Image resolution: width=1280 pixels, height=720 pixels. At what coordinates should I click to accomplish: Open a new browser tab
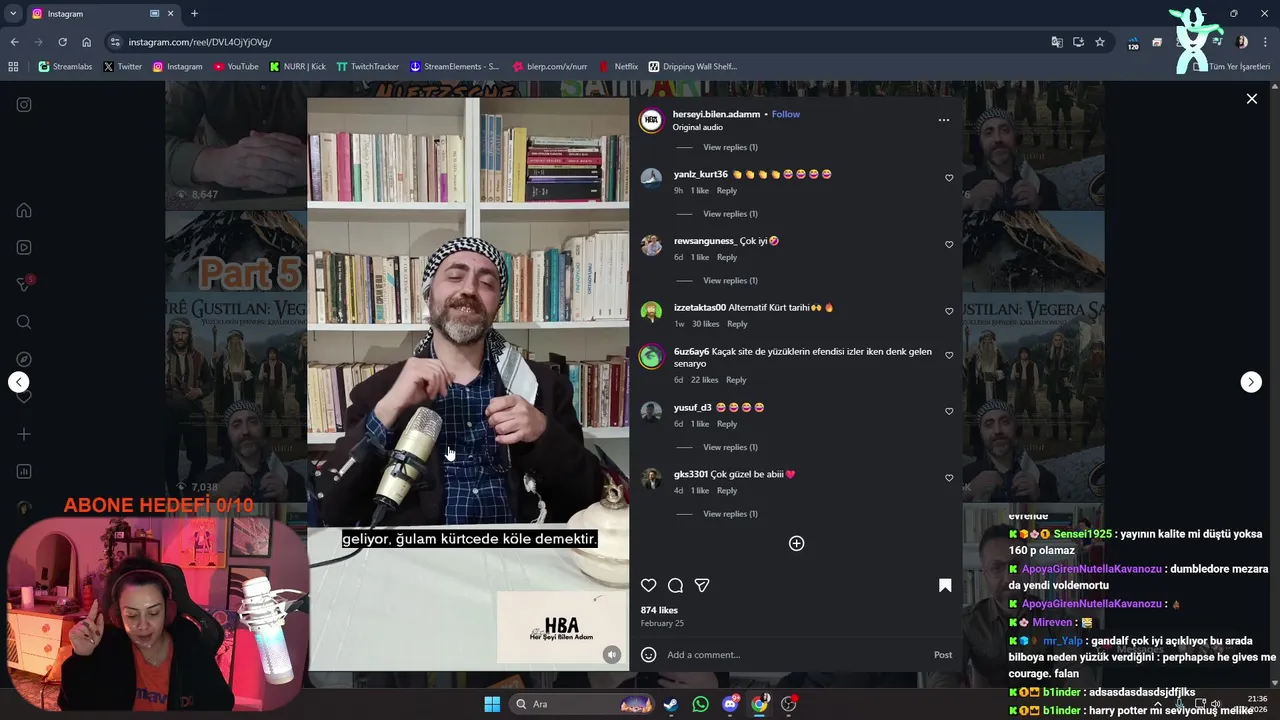point(194,13)
